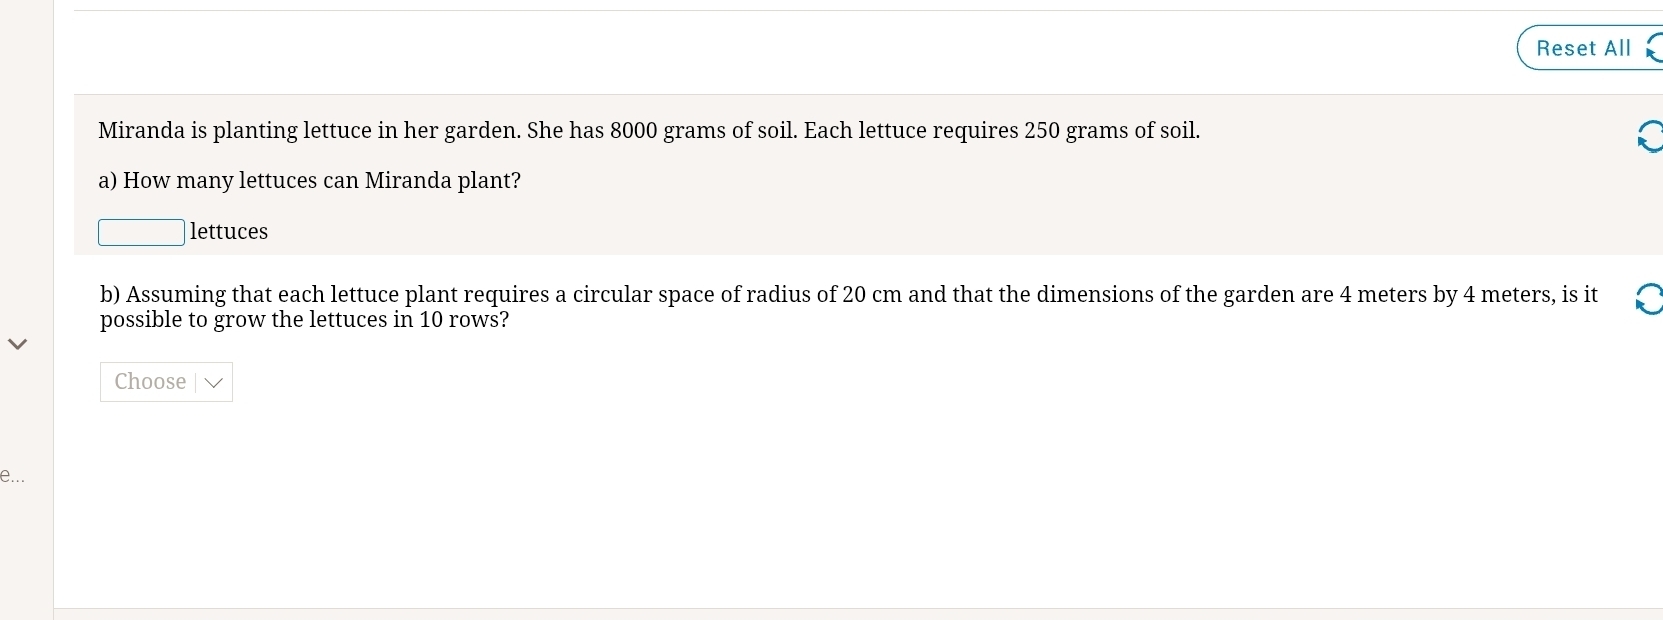Click the 'a)' part label

pos(108,181)
